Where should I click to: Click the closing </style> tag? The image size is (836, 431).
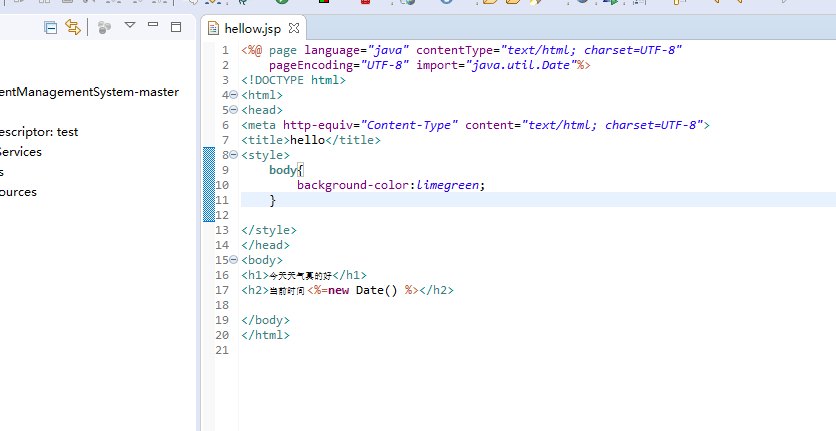pos(269,230)
